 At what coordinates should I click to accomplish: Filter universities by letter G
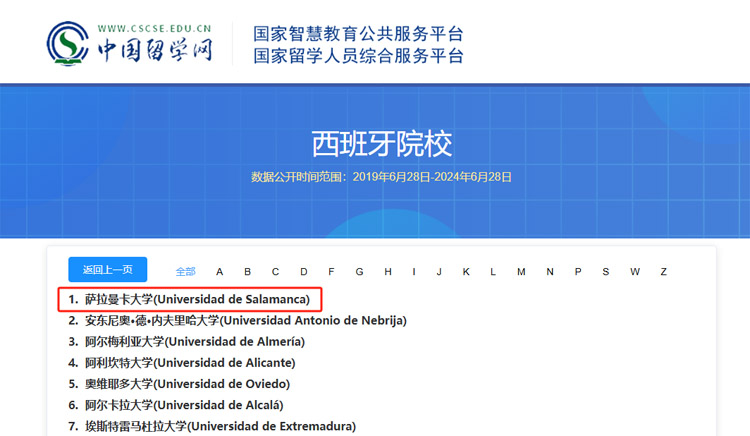pyautogui.click(x=360, y=272)
